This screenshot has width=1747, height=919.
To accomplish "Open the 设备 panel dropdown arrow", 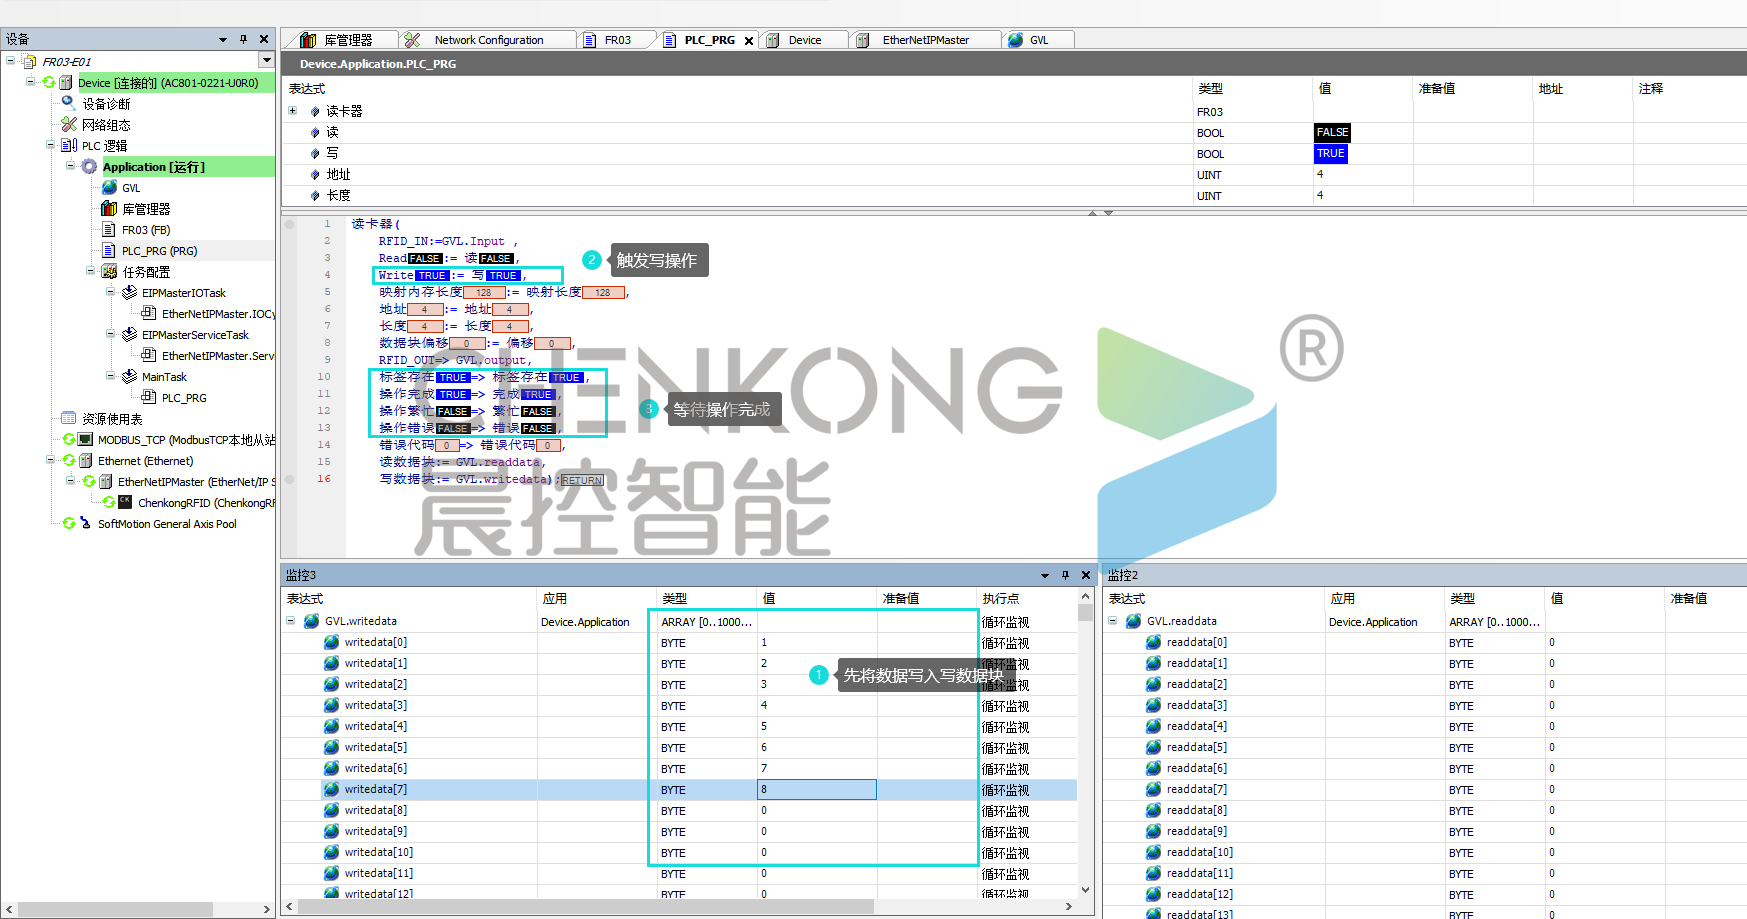I will click(222, 40).
